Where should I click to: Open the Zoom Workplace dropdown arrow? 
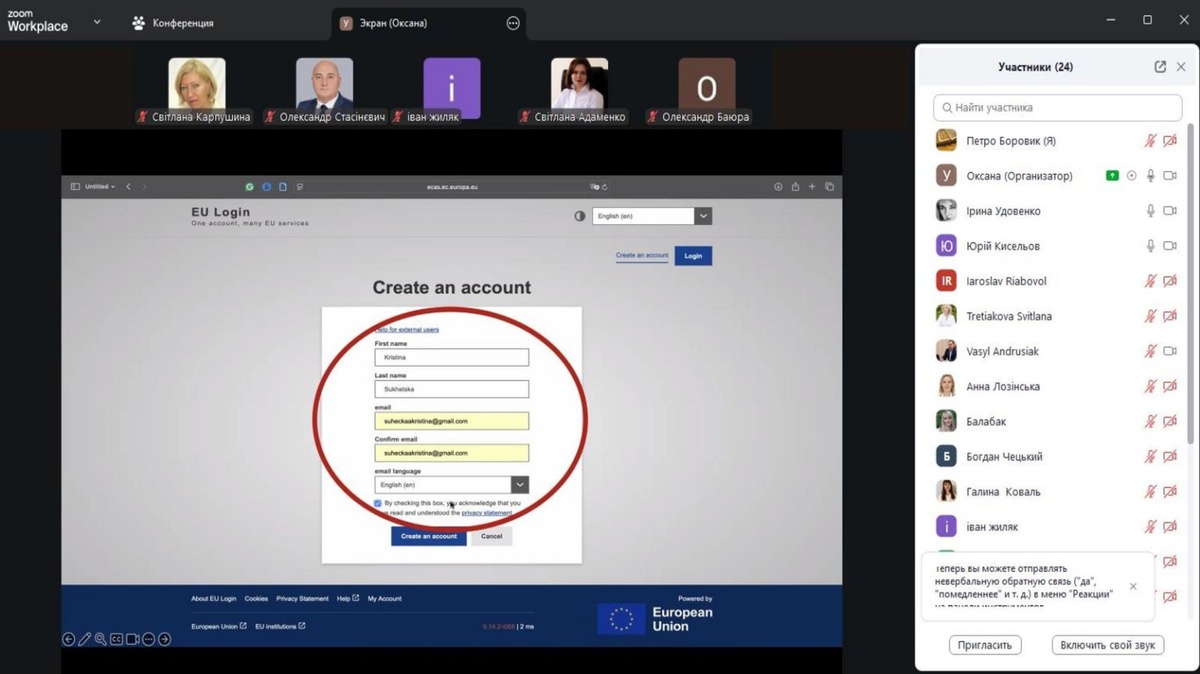(97, 22)
